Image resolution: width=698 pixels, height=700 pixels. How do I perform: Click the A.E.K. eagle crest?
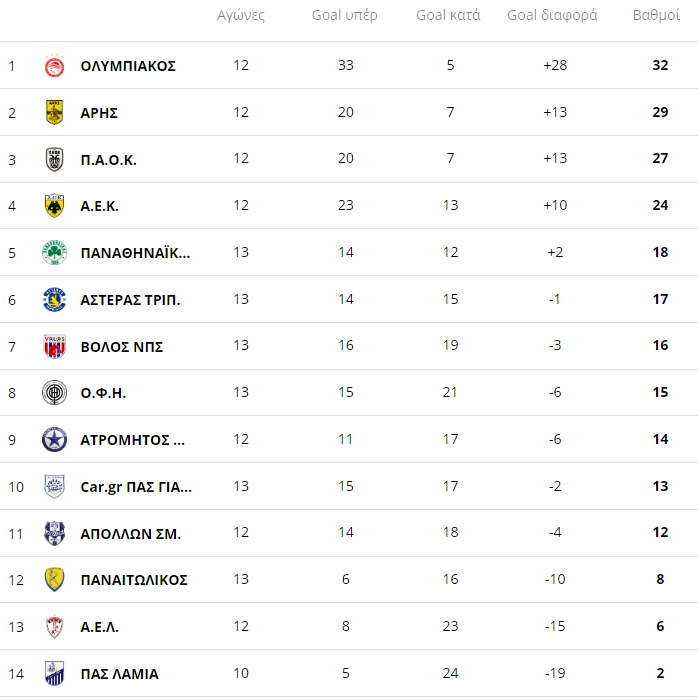tap(54, 206)
